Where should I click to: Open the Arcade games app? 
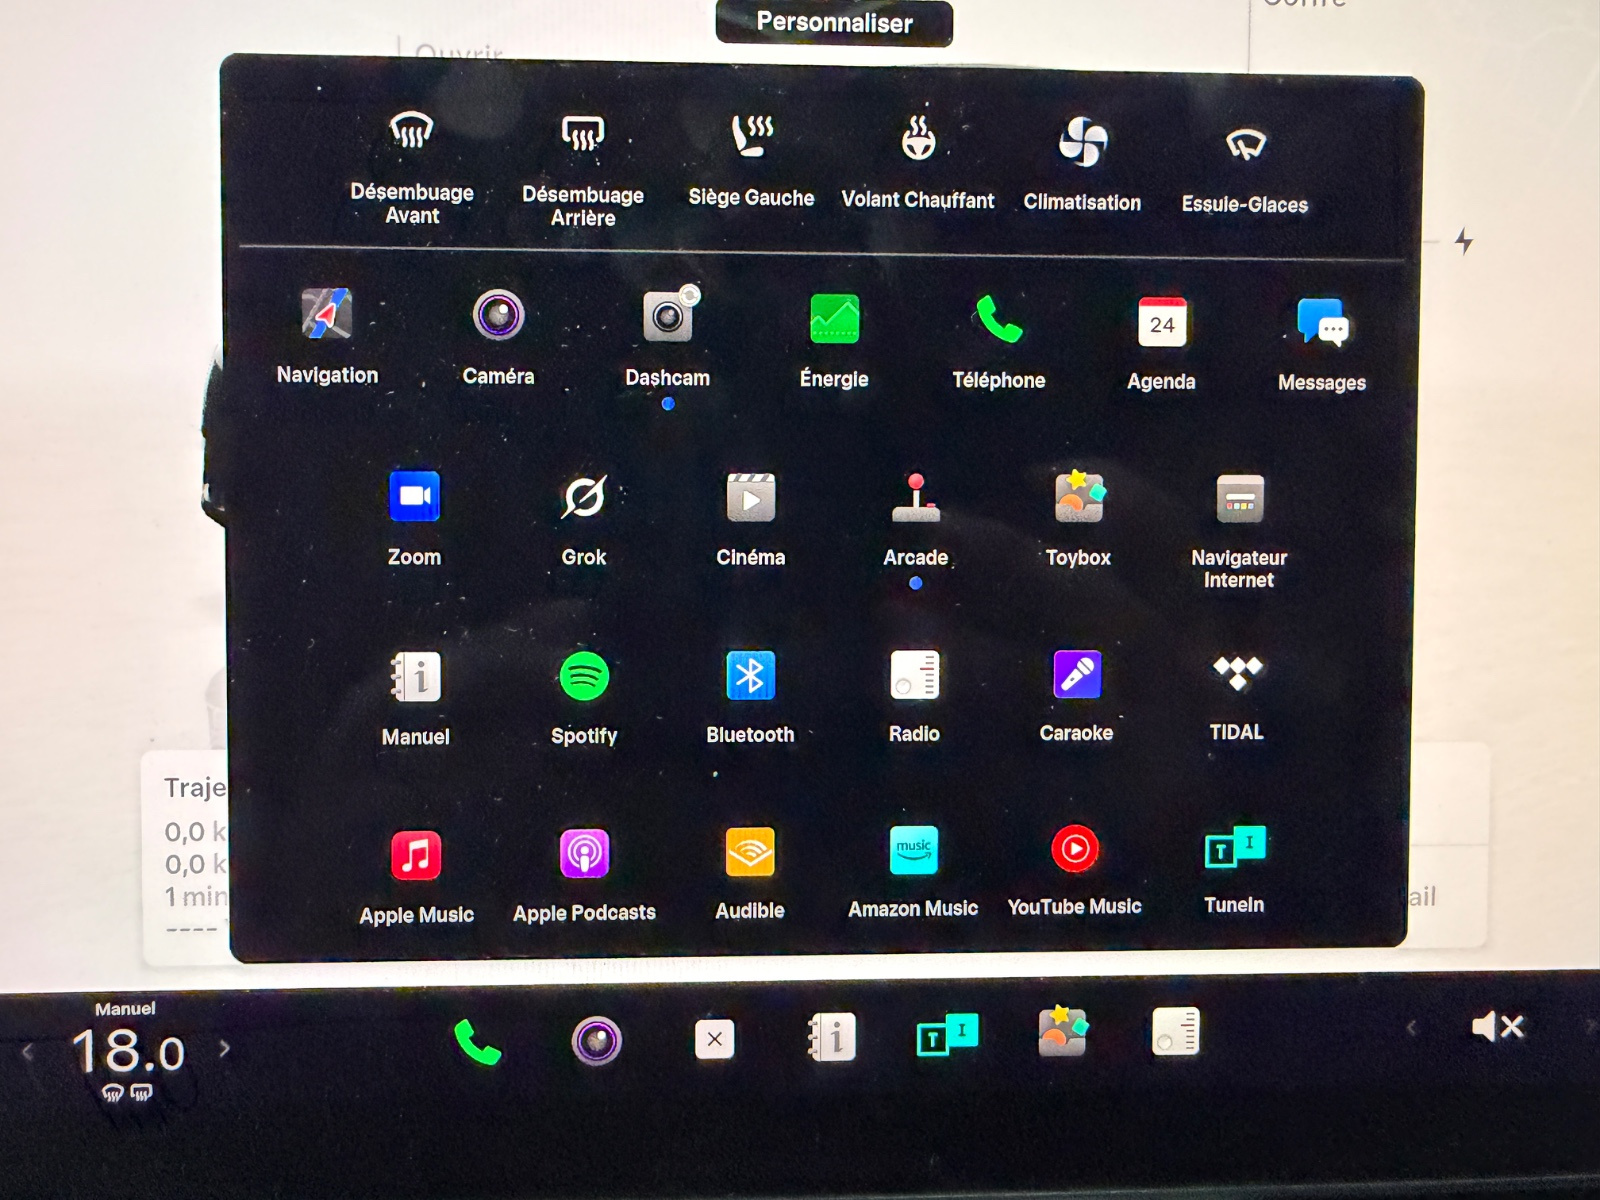click(x=916, y=498)
